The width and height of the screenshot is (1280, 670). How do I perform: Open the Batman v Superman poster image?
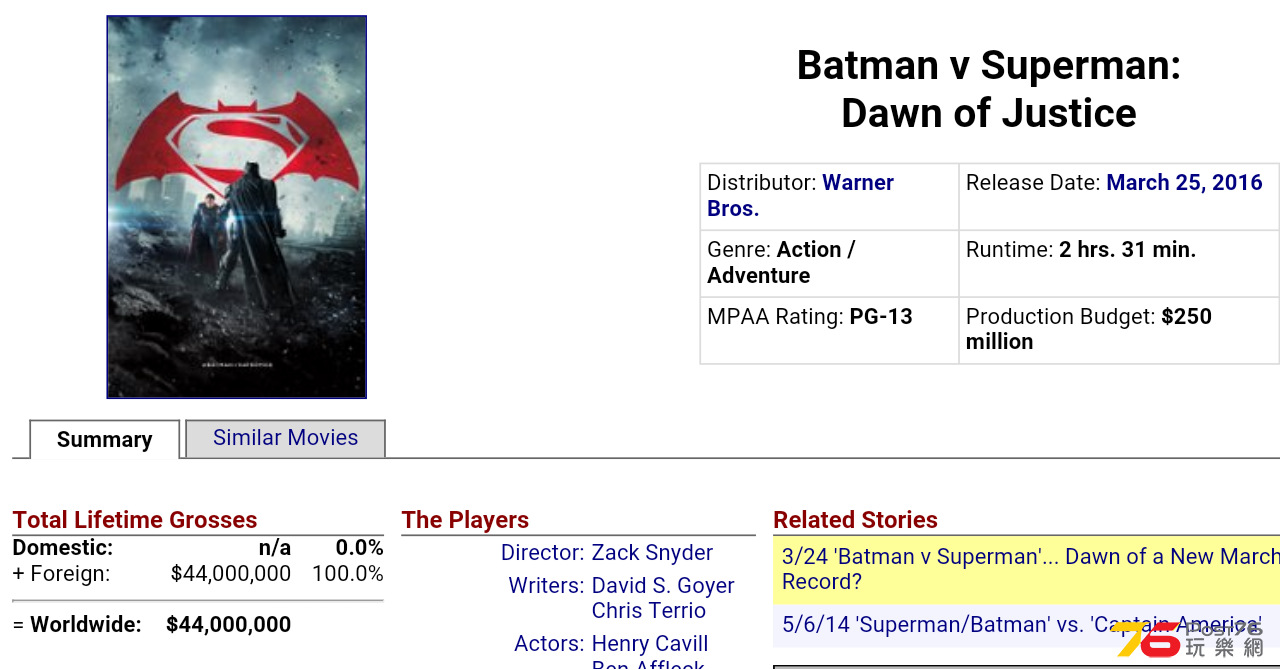(x=237, y=207)
